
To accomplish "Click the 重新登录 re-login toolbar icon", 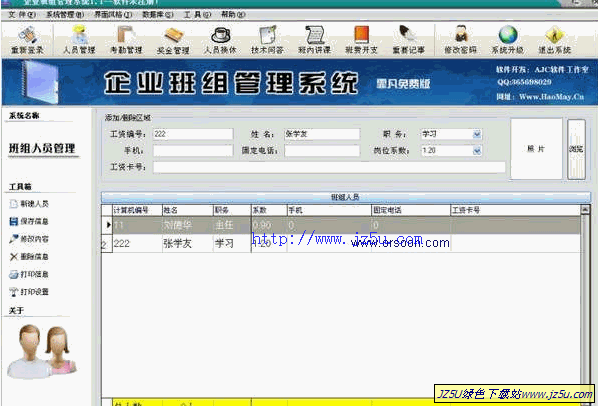I will [x=27, y=40].
